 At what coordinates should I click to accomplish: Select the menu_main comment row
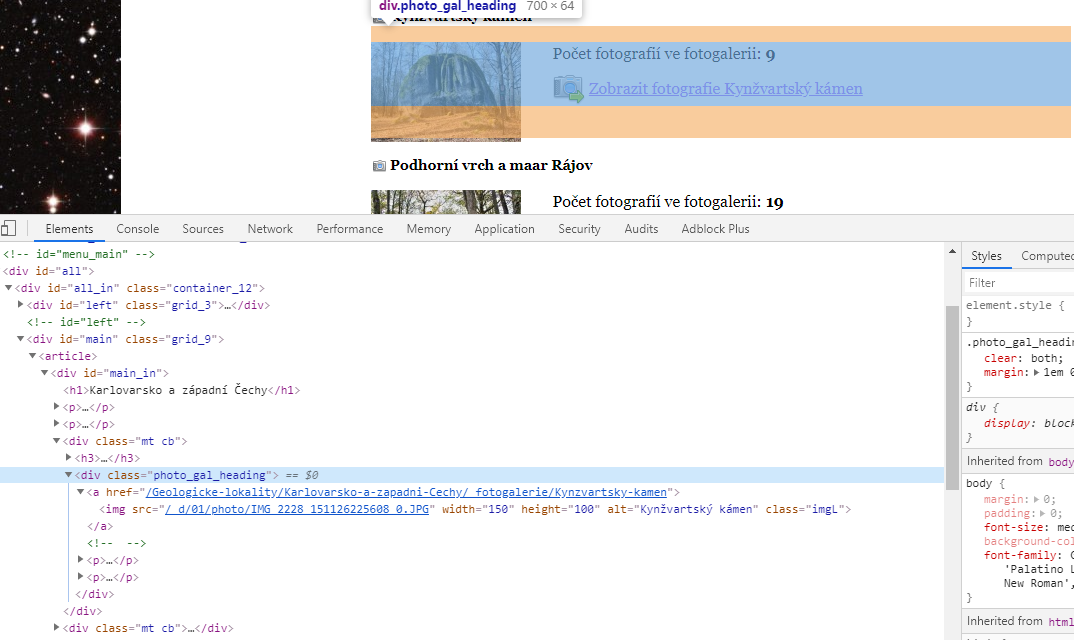[x=79, y=254]
